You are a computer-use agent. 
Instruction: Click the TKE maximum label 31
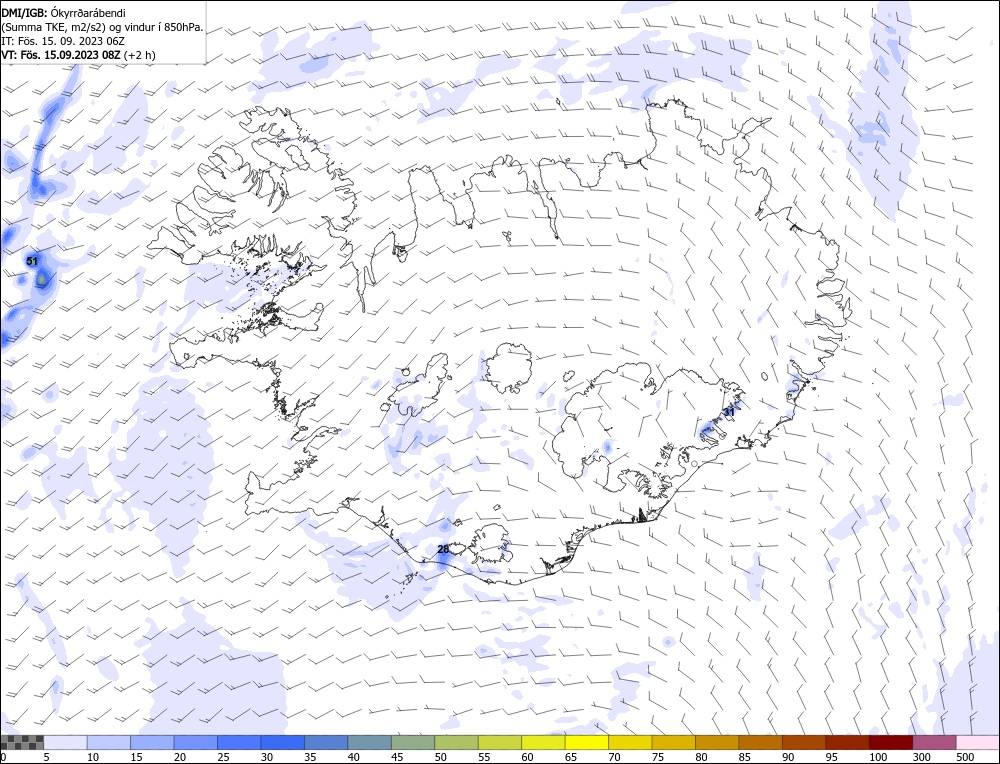[x=730, y=412]
